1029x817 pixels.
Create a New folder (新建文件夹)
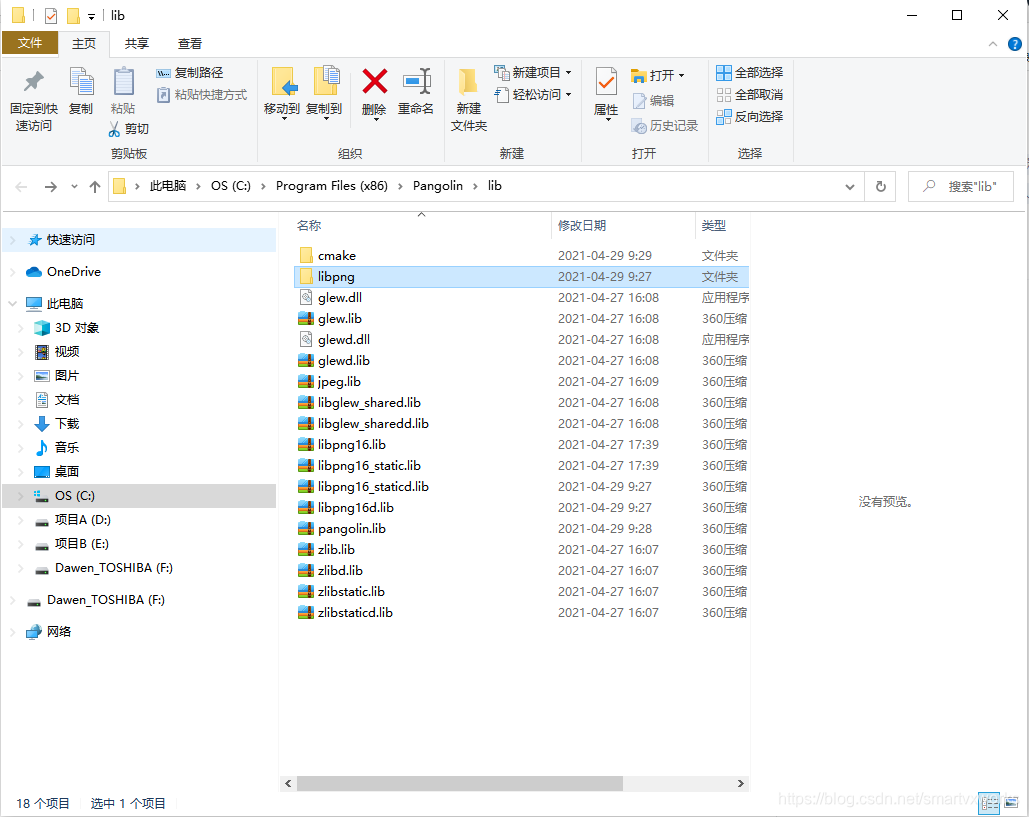coord(469,99)
